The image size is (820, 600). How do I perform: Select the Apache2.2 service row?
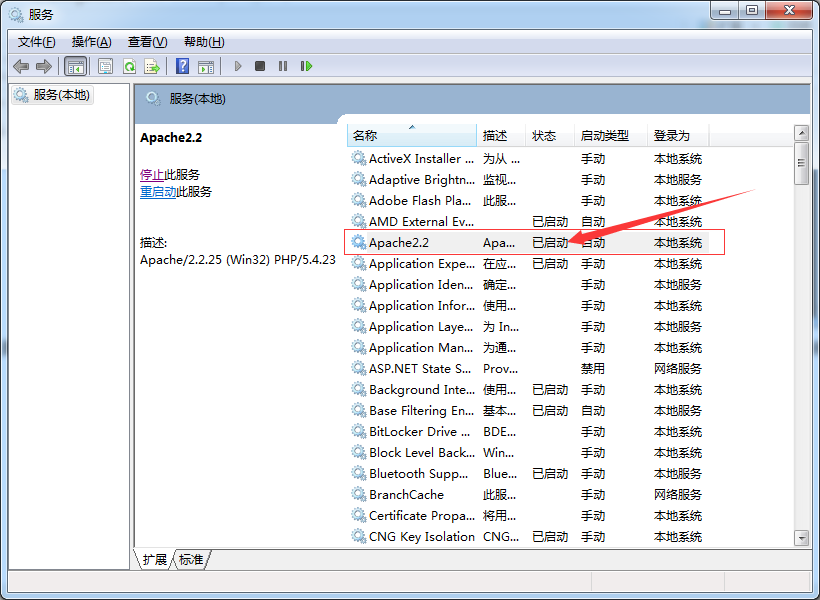(529, 242)
